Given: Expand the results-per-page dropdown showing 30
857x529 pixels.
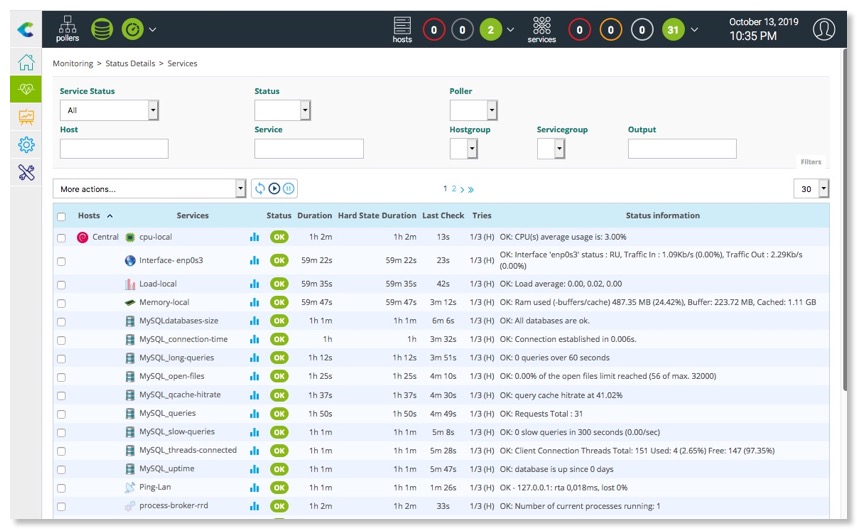Looking at the screenshot, I should pos(810,188).
